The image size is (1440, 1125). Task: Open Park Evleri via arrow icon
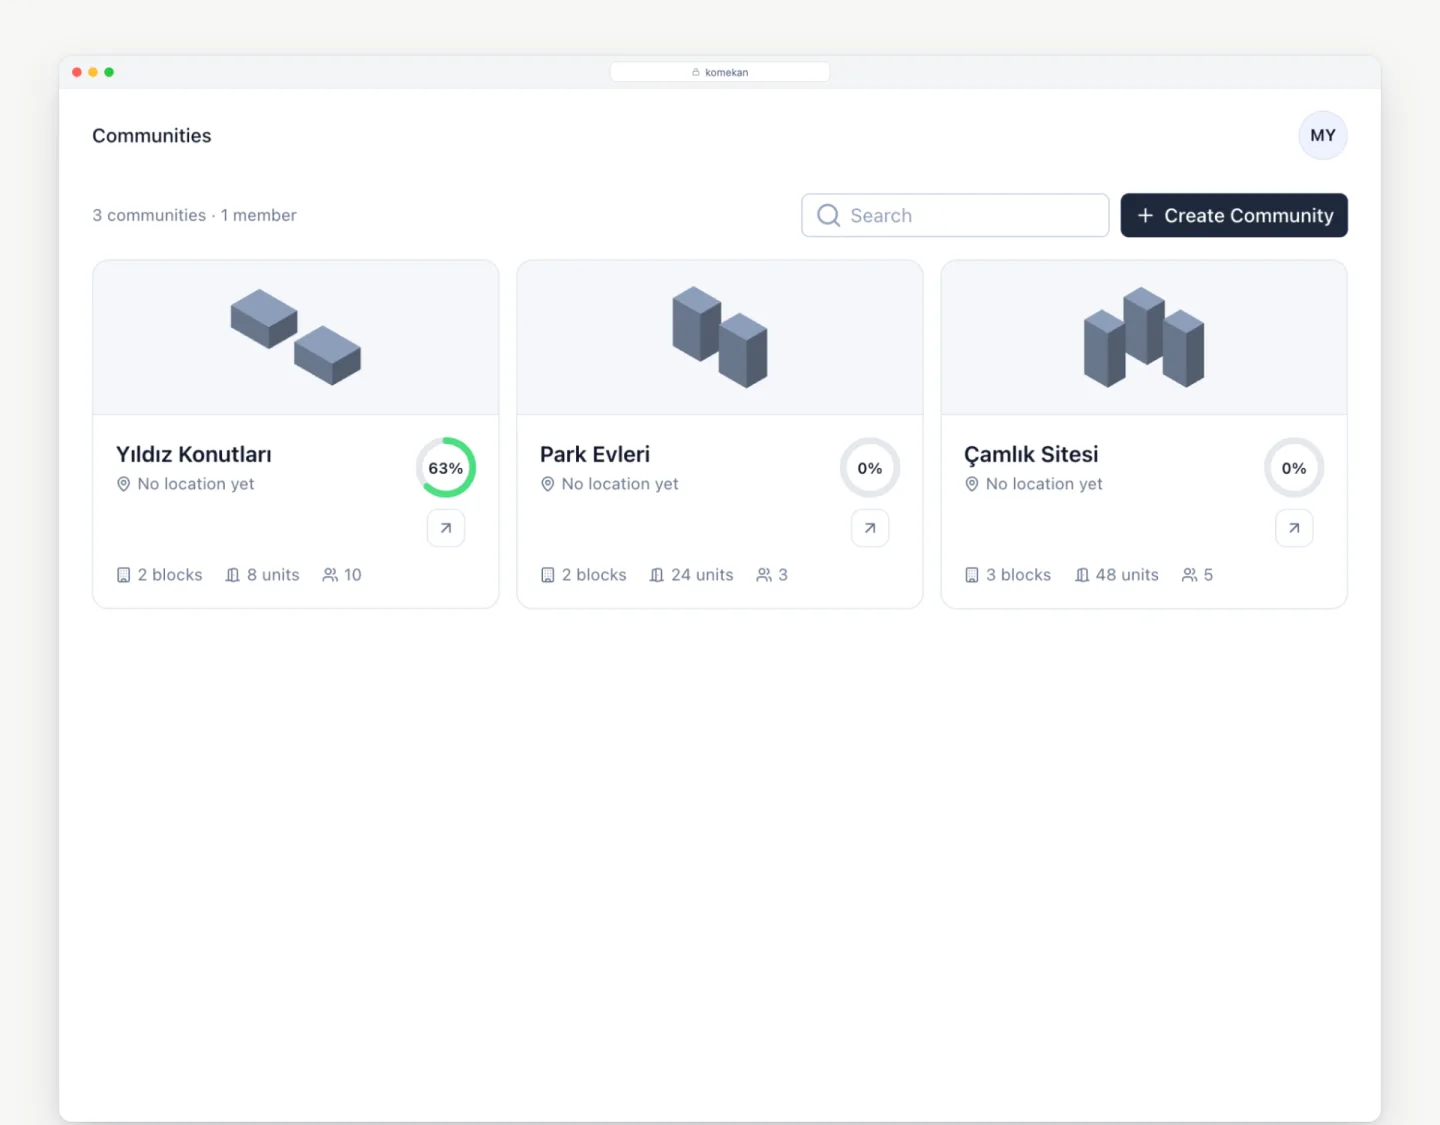870,528
